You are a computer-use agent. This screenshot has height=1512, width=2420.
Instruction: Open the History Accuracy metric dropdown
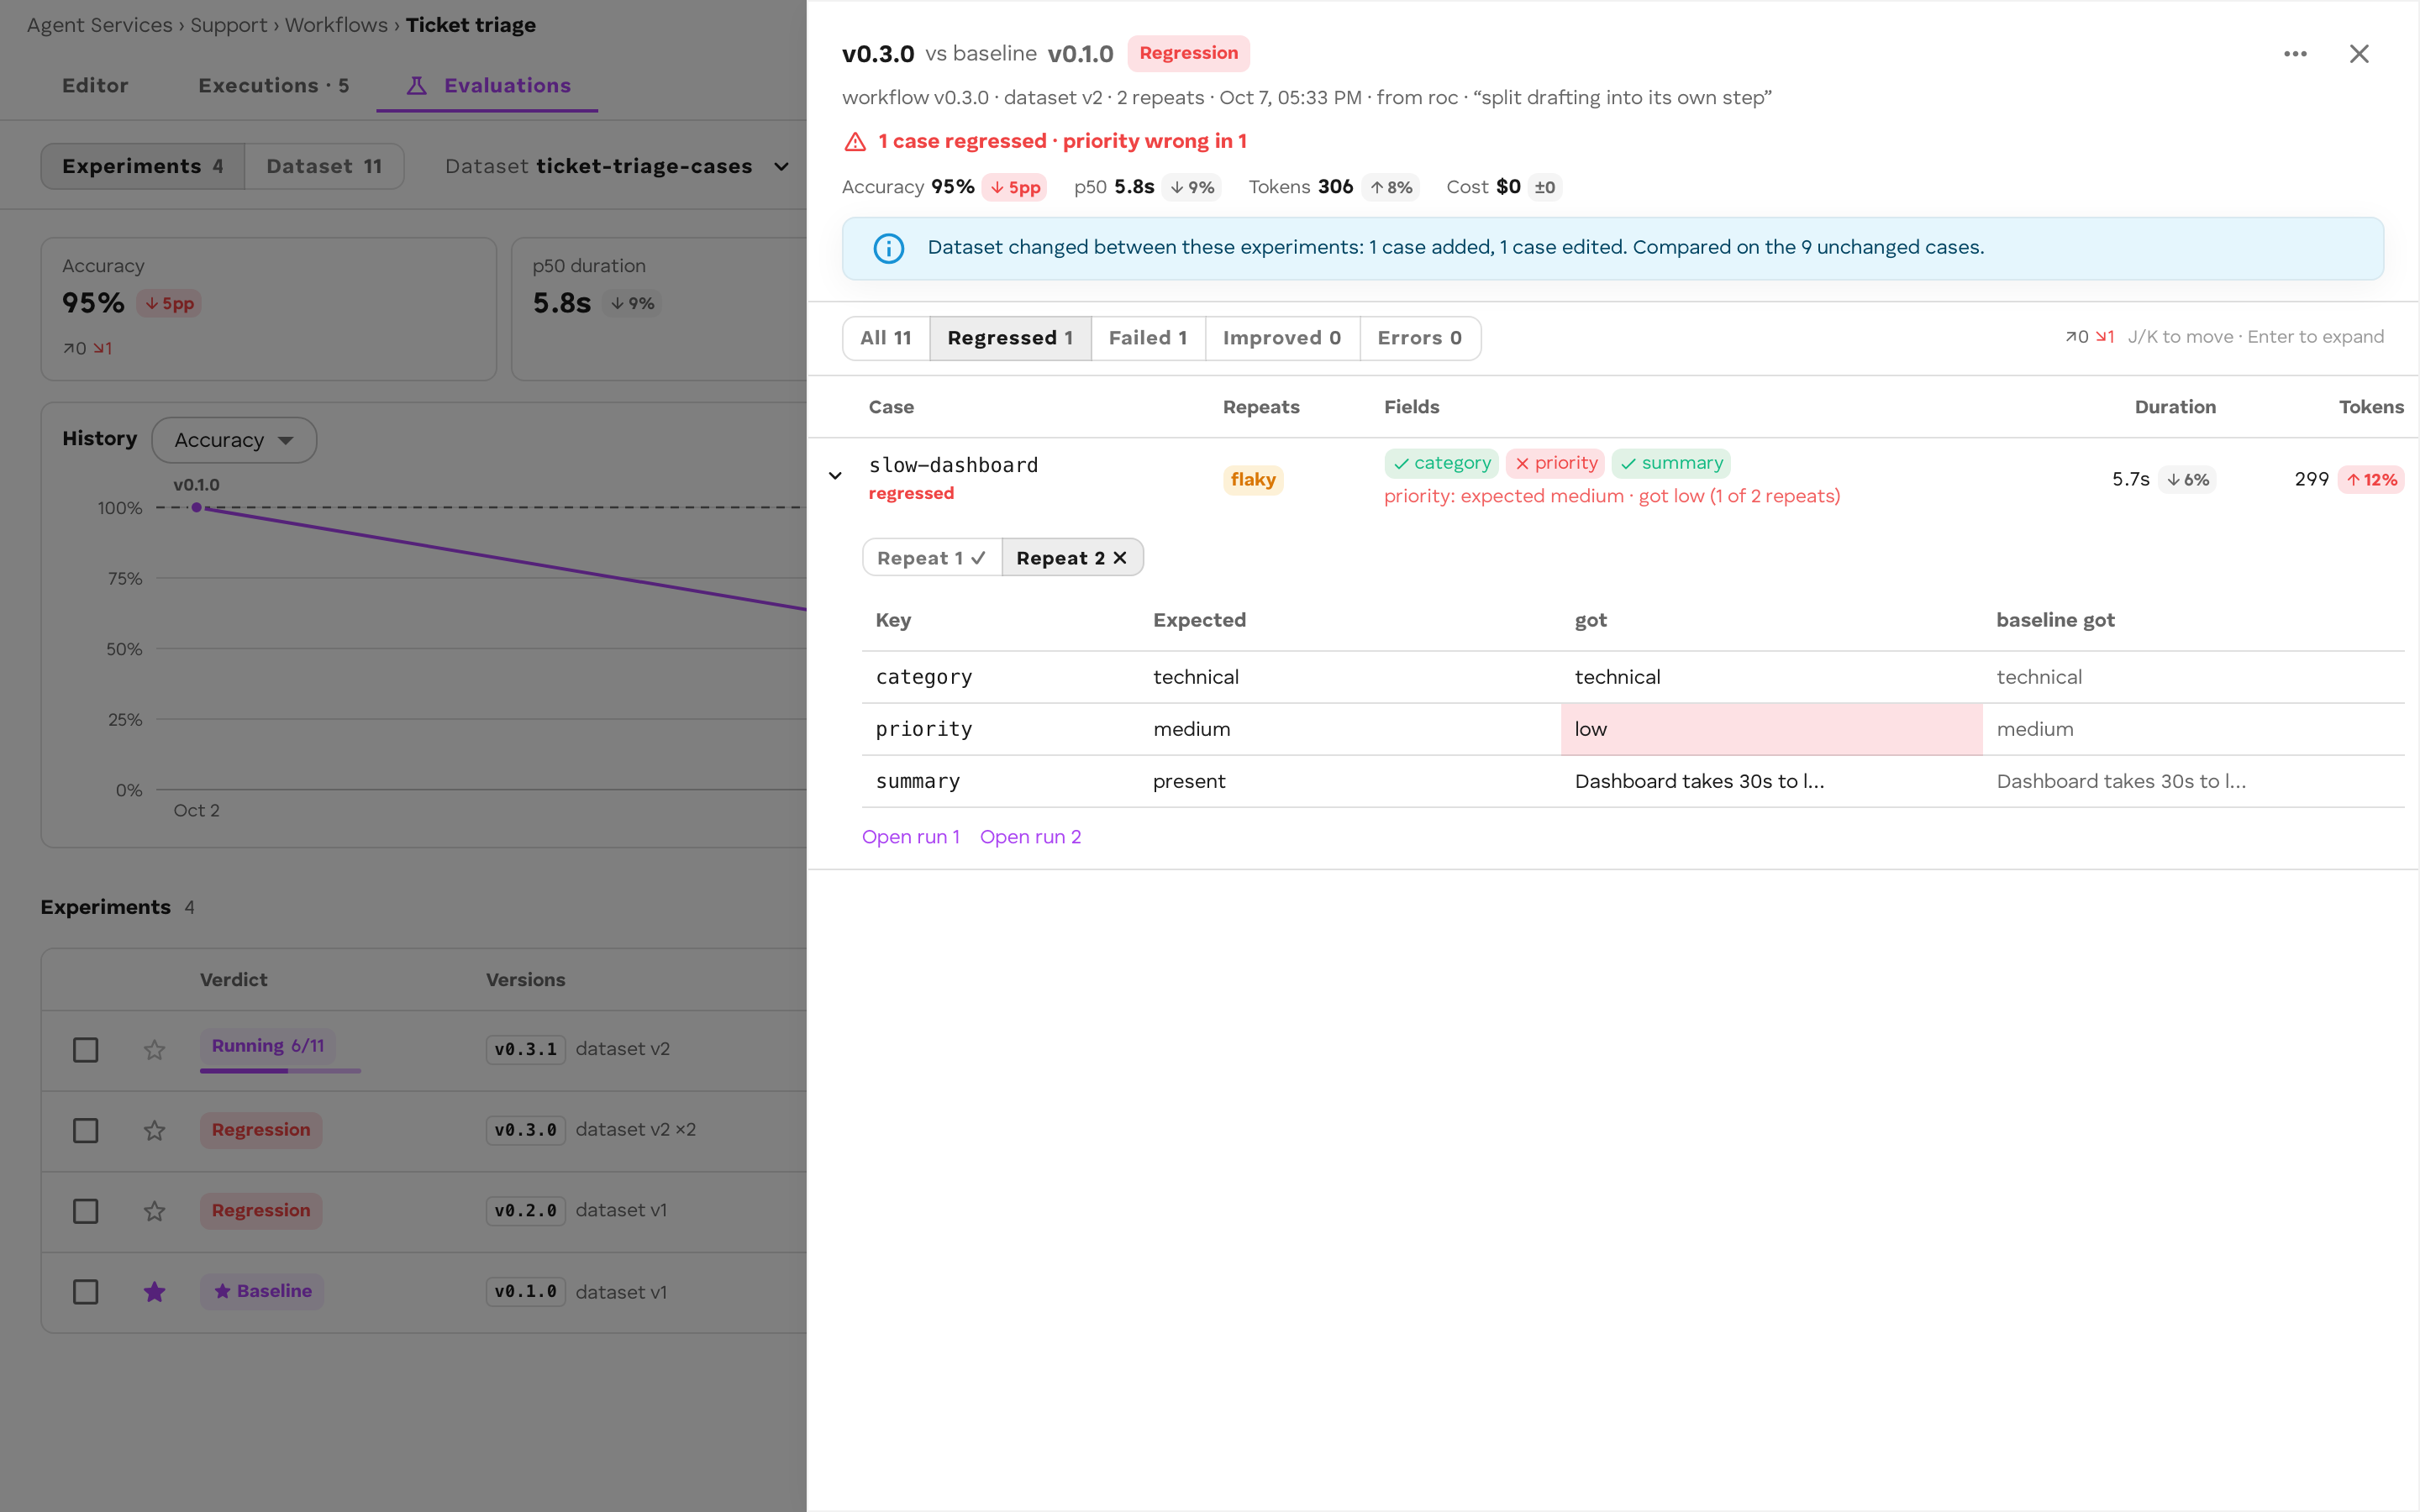[x=234, y=440]
